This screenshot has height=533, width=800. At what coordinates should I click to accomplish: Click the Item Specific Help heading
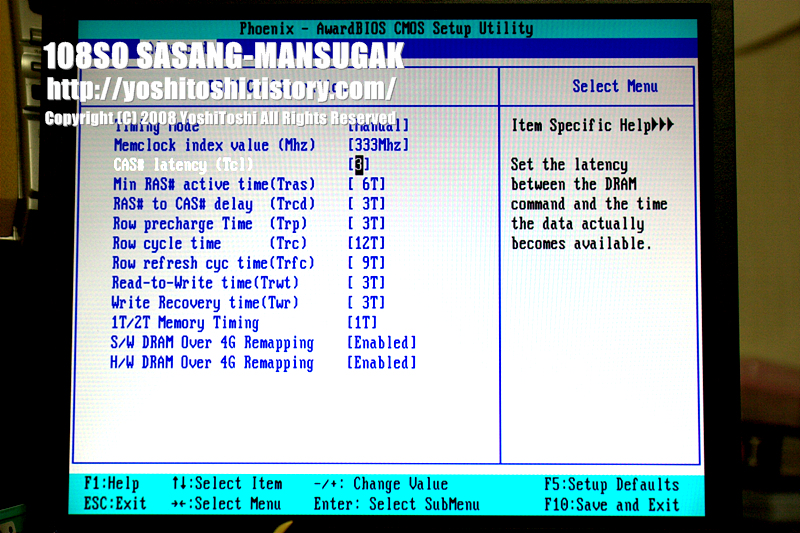[x=592, y=125]
